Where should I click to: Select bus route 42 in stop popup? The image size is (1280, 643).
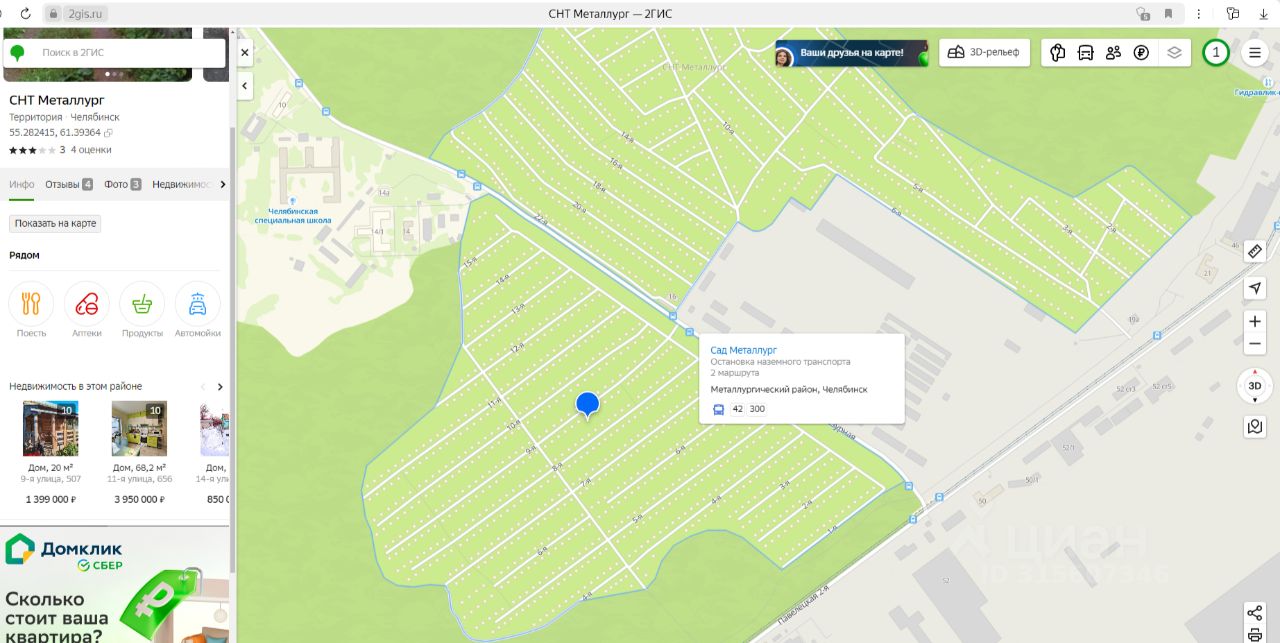click(738, 409)
